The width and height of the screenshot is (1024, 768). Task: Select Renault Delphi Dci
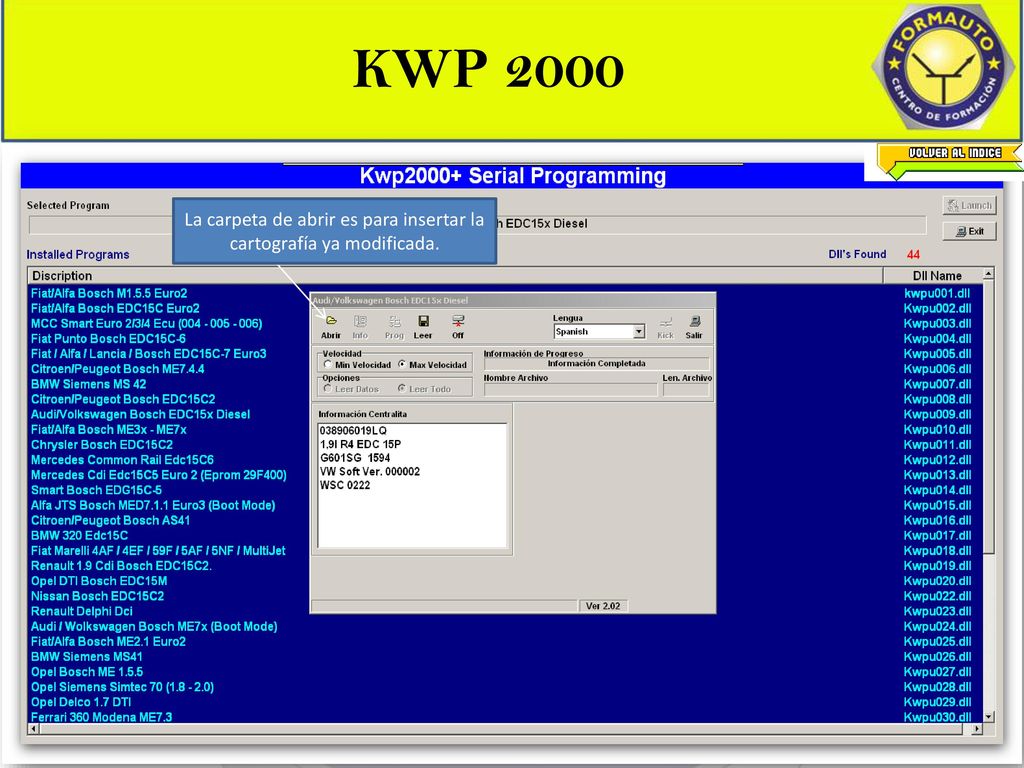(82, 611)
